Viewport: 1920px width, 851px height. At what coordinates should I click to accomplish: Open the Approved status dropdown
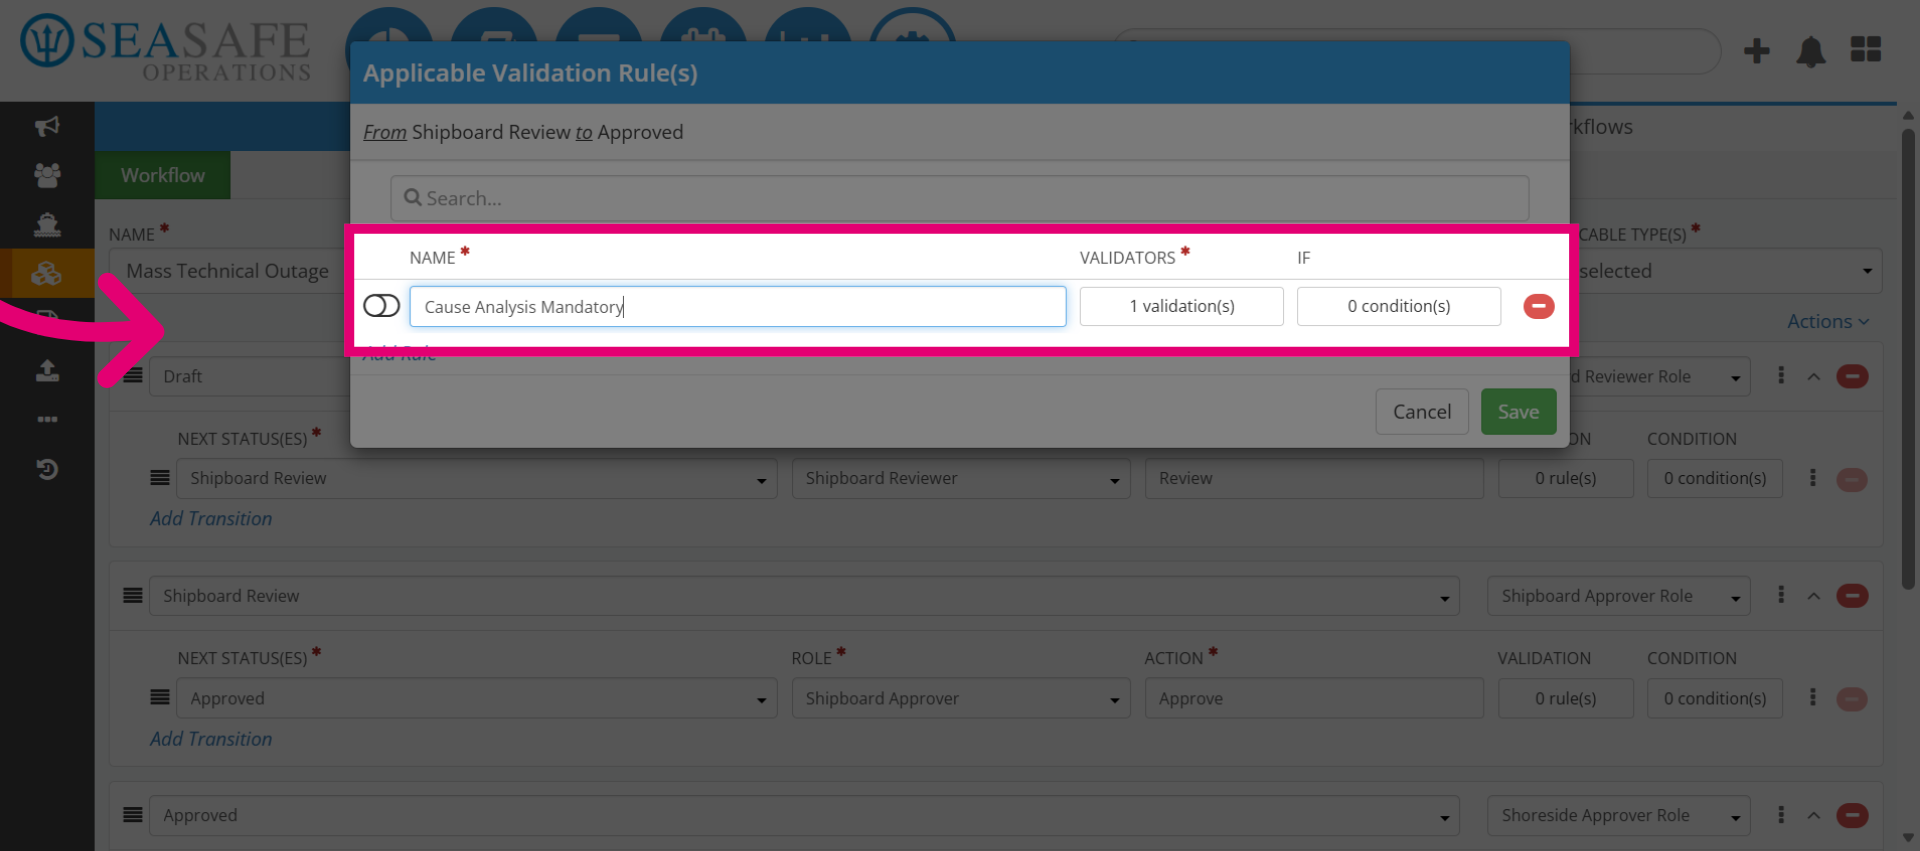coord(804,816)
